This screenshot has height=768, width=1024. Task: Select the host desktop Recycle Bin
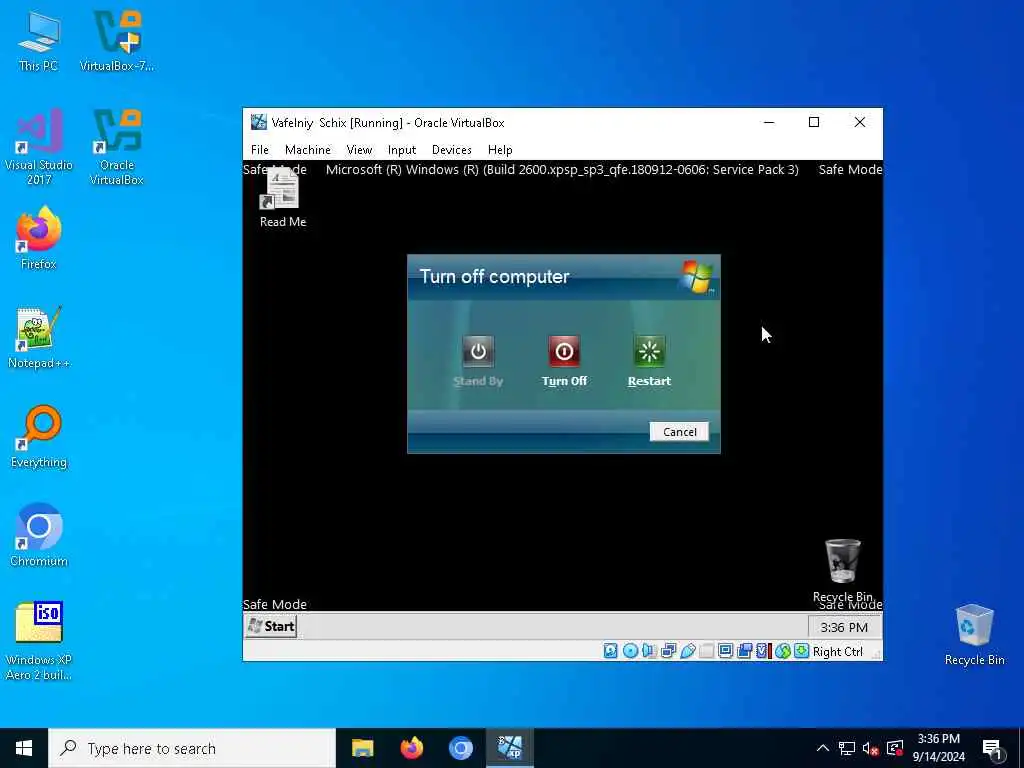coord(974,635)
